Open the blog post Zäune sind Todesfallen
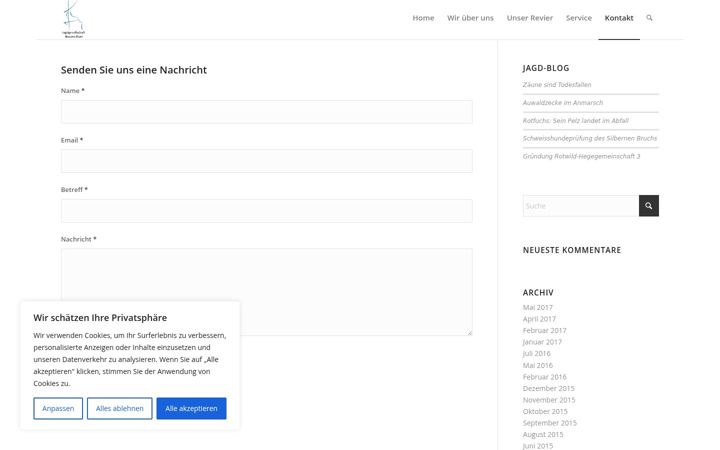Viewport: 720px width, 450px height. [557, 84]
